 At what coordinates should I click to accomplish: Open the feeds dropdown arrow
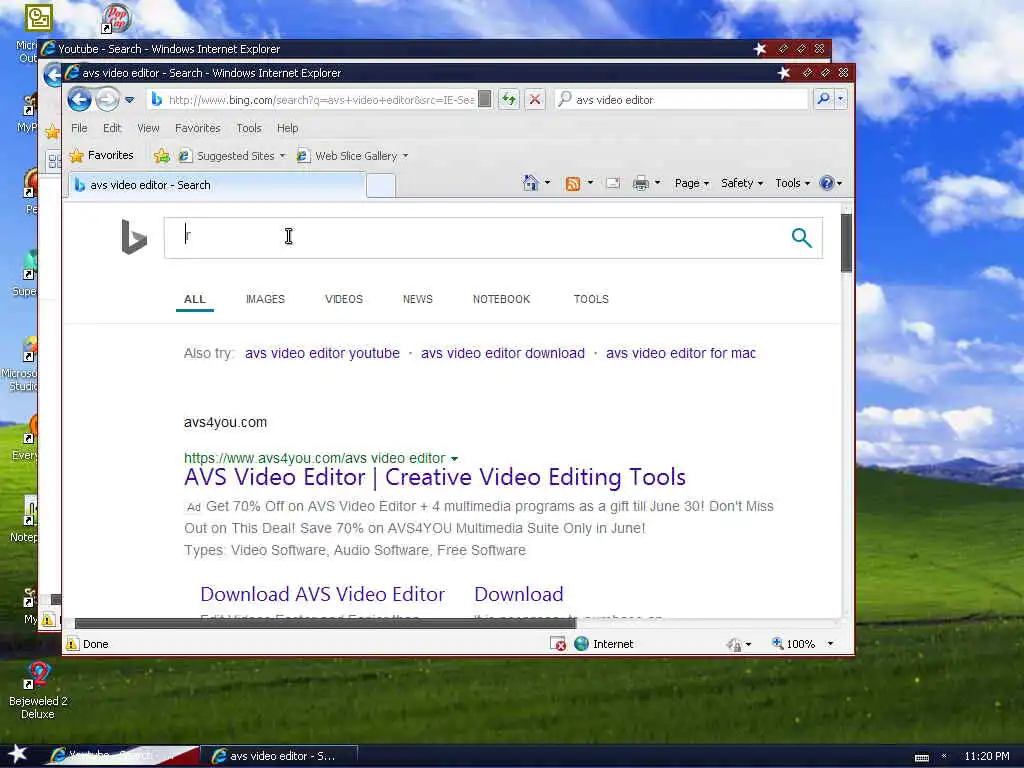pos(590,183)
